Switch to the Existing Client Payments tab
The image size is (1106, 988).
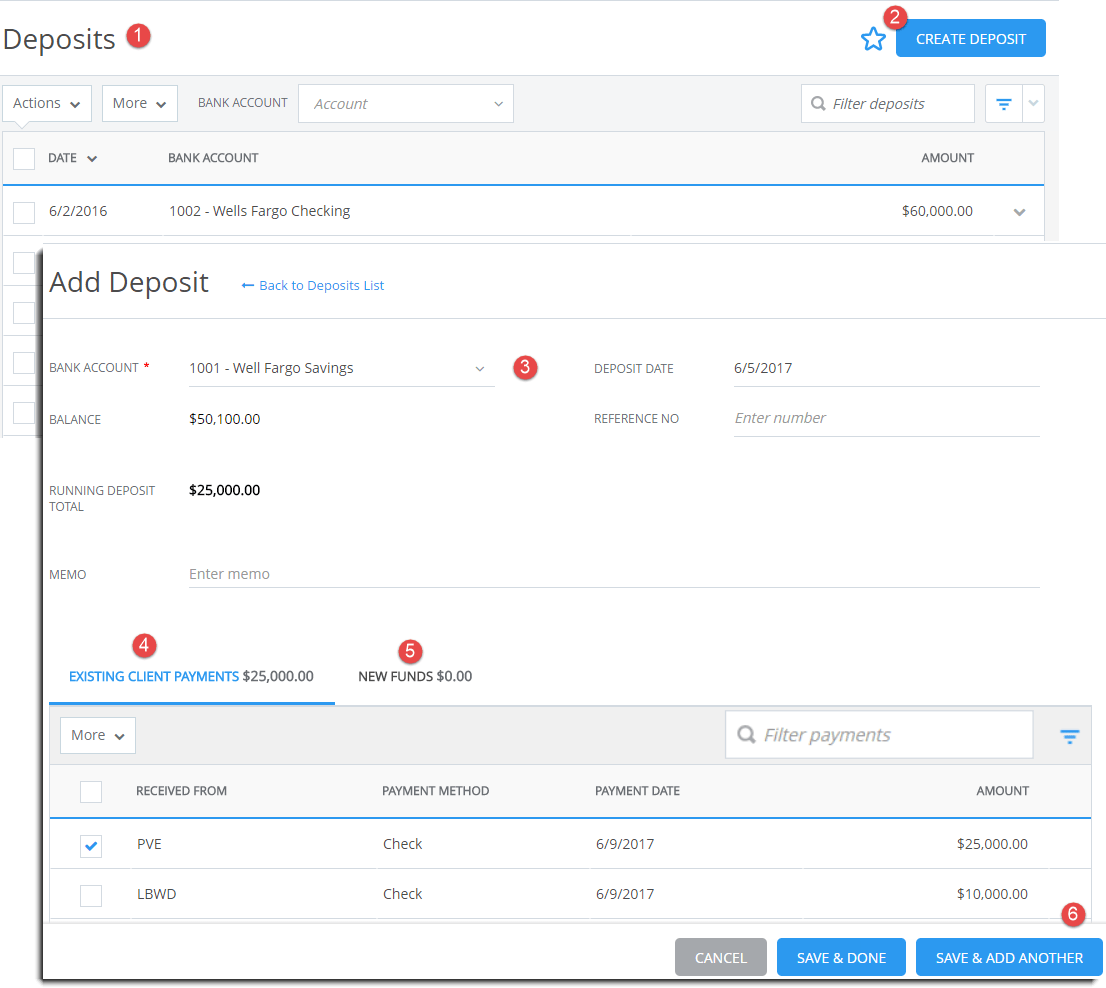coord(154,676)
